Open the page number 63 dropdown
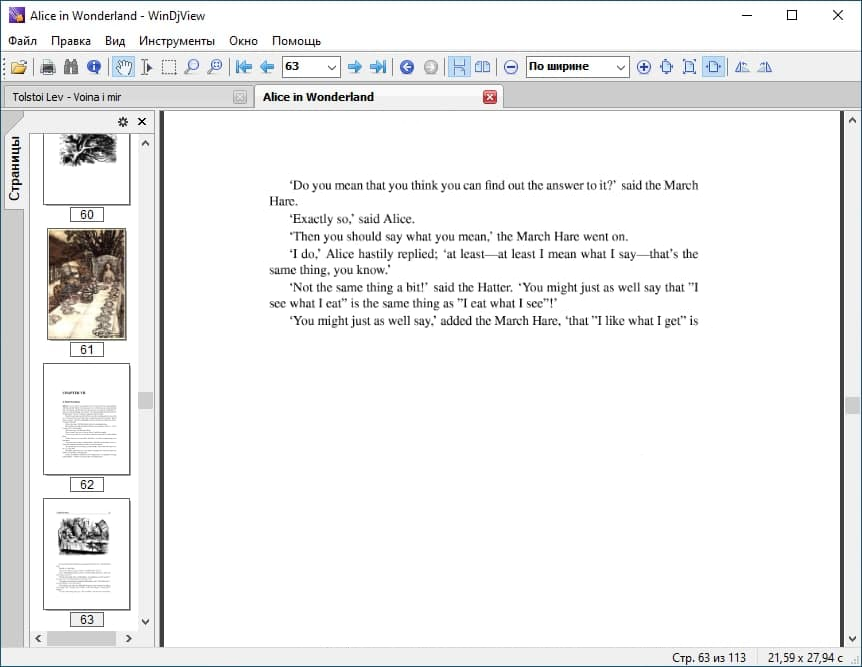862x667 pixels. 332,67
